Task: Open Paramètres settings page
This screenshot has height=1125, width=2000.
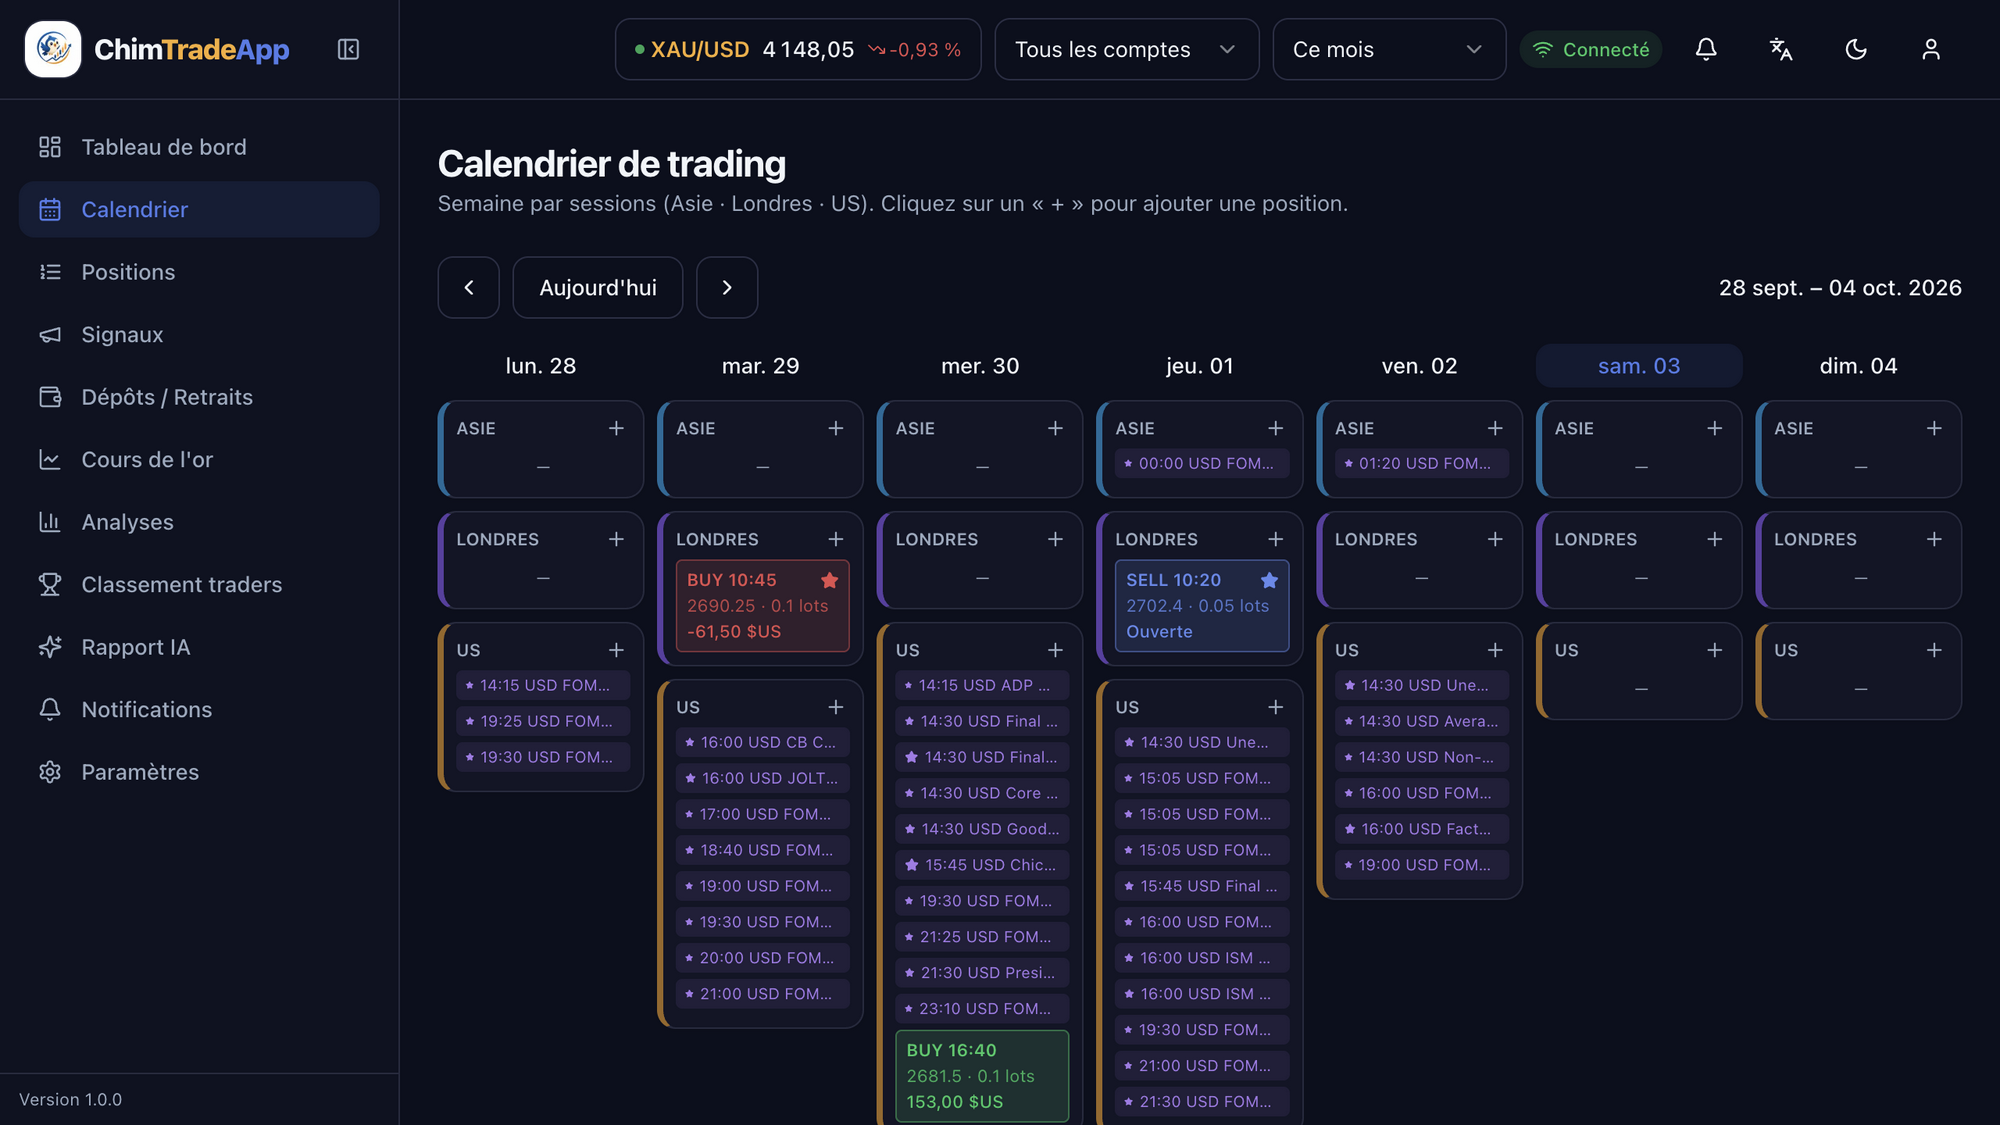Action: 199,772
